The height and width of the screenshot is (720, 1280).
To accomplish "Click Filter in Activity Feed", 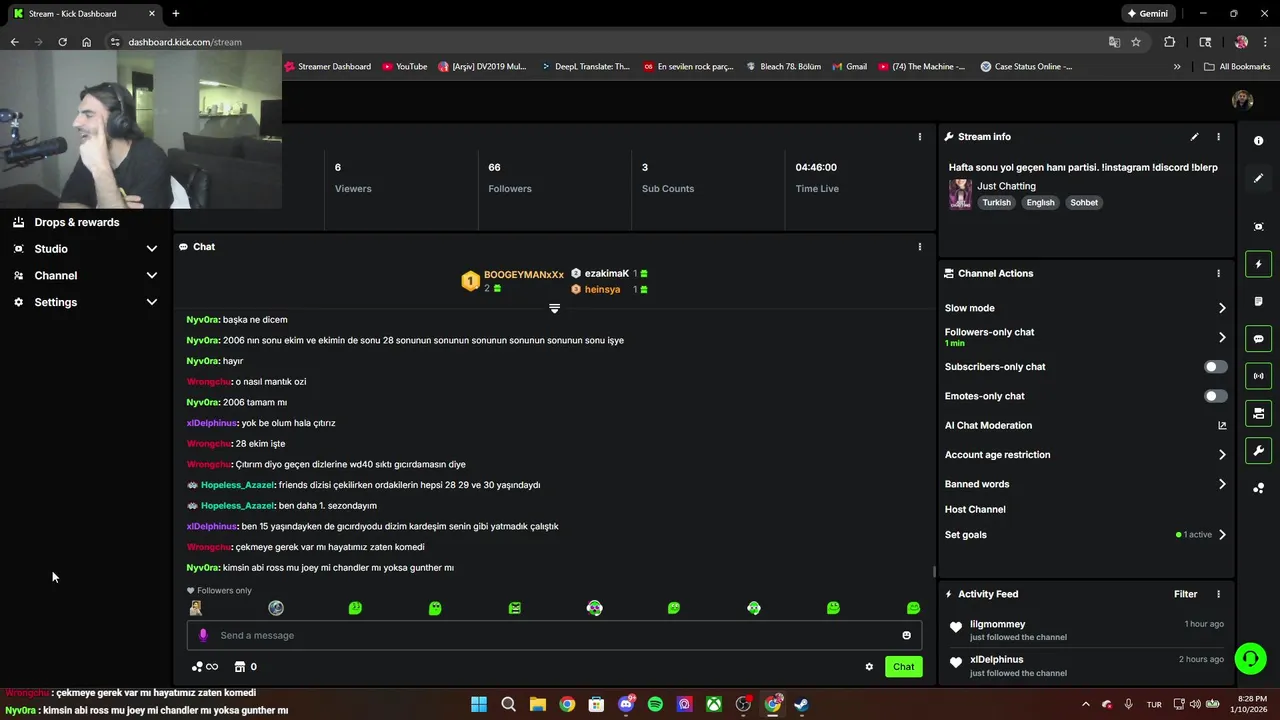I will click(x=1185, y=594).
